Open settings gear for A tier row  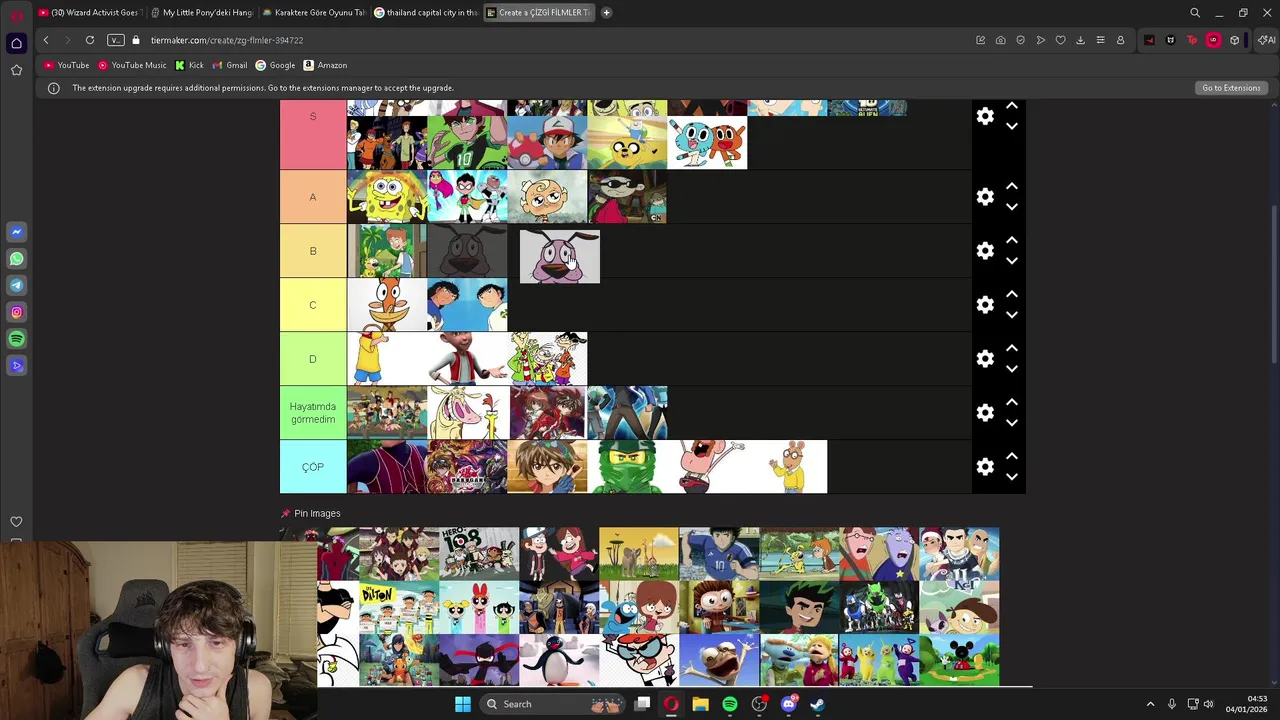[985, 197]
